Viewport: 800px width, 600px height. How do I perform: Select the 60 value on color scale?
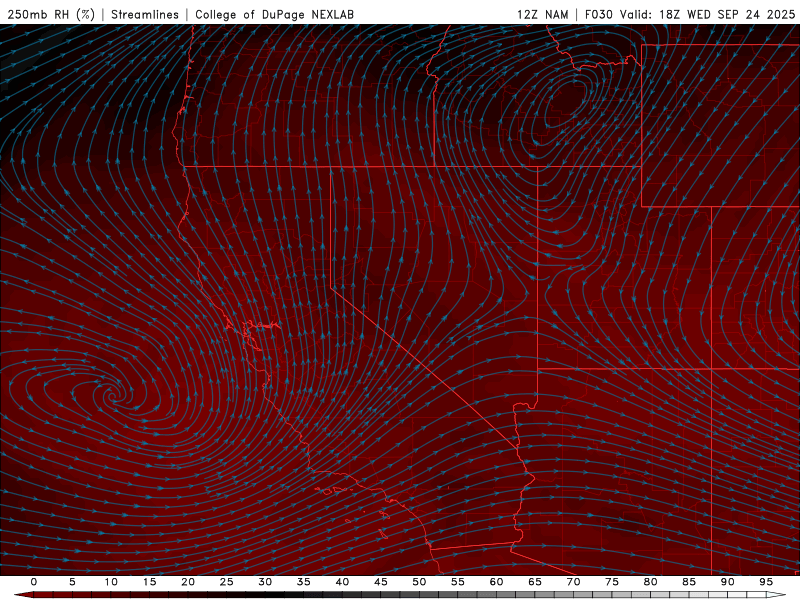tap(496, 582)
